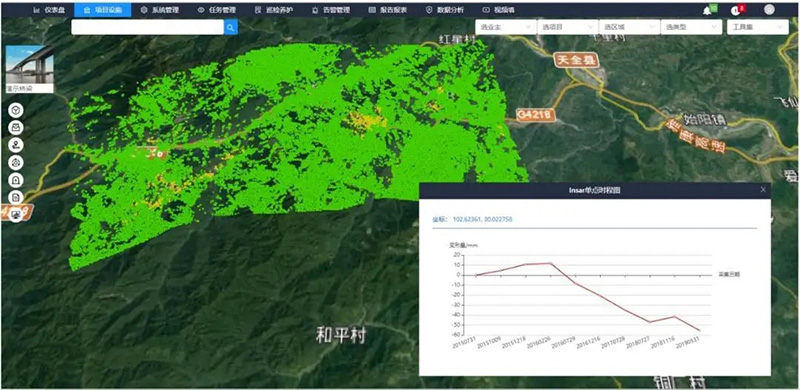Image resolution: width=800 pixels, height=390 pixels.
Task: Open notifications bell with green badge
Action: [709, 10]
